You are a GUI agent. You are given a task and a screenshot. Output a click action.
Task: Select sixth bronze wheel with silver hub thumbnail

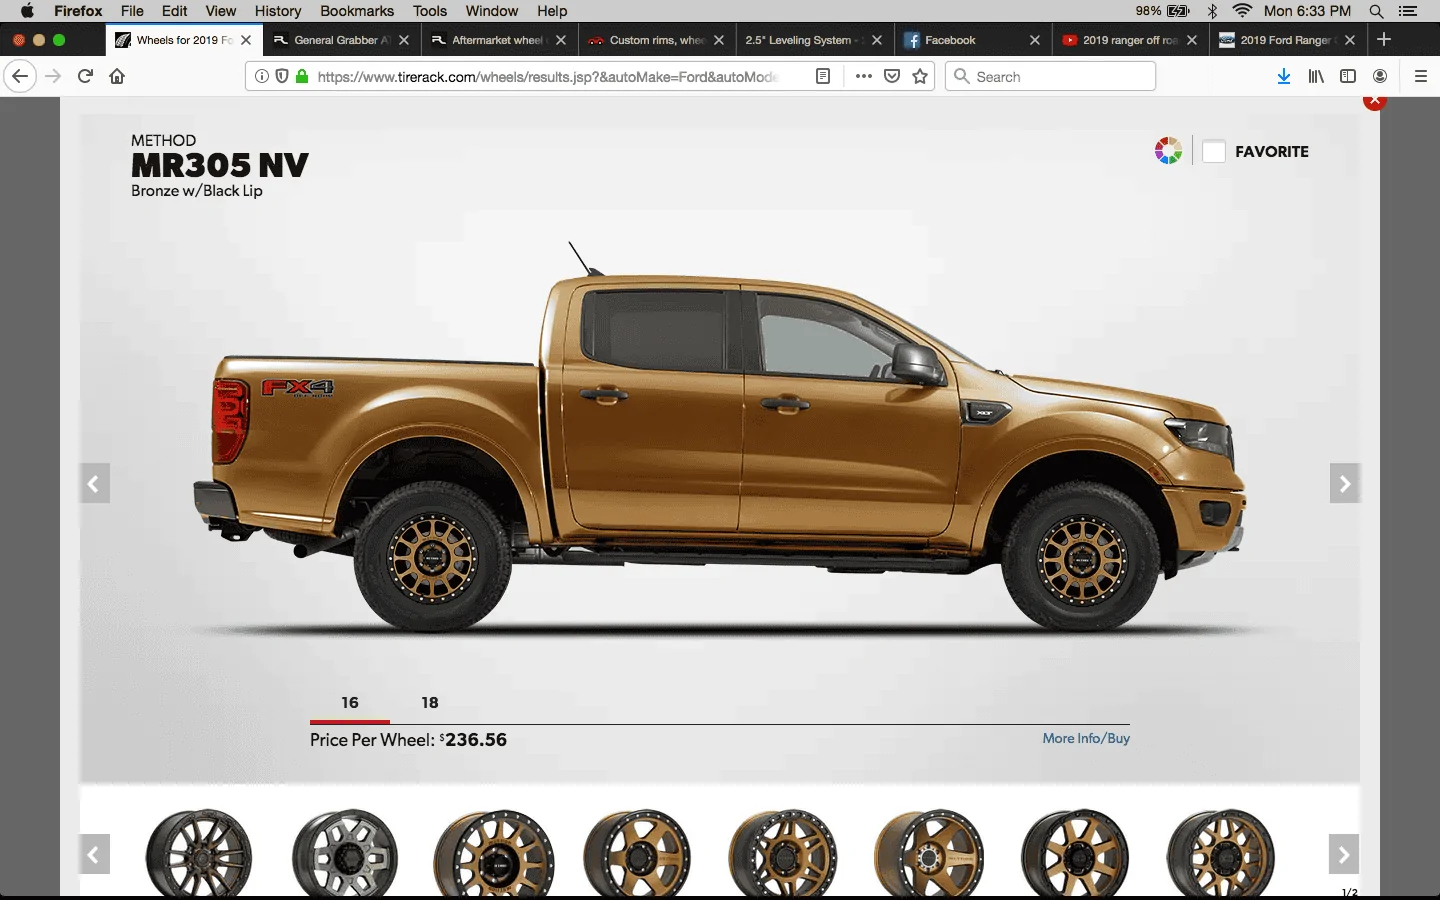(x=929, y=853)
